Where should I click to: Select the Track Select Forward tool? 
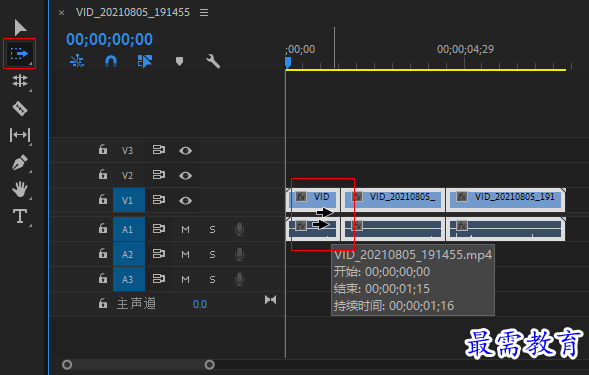tap(19, 54)
